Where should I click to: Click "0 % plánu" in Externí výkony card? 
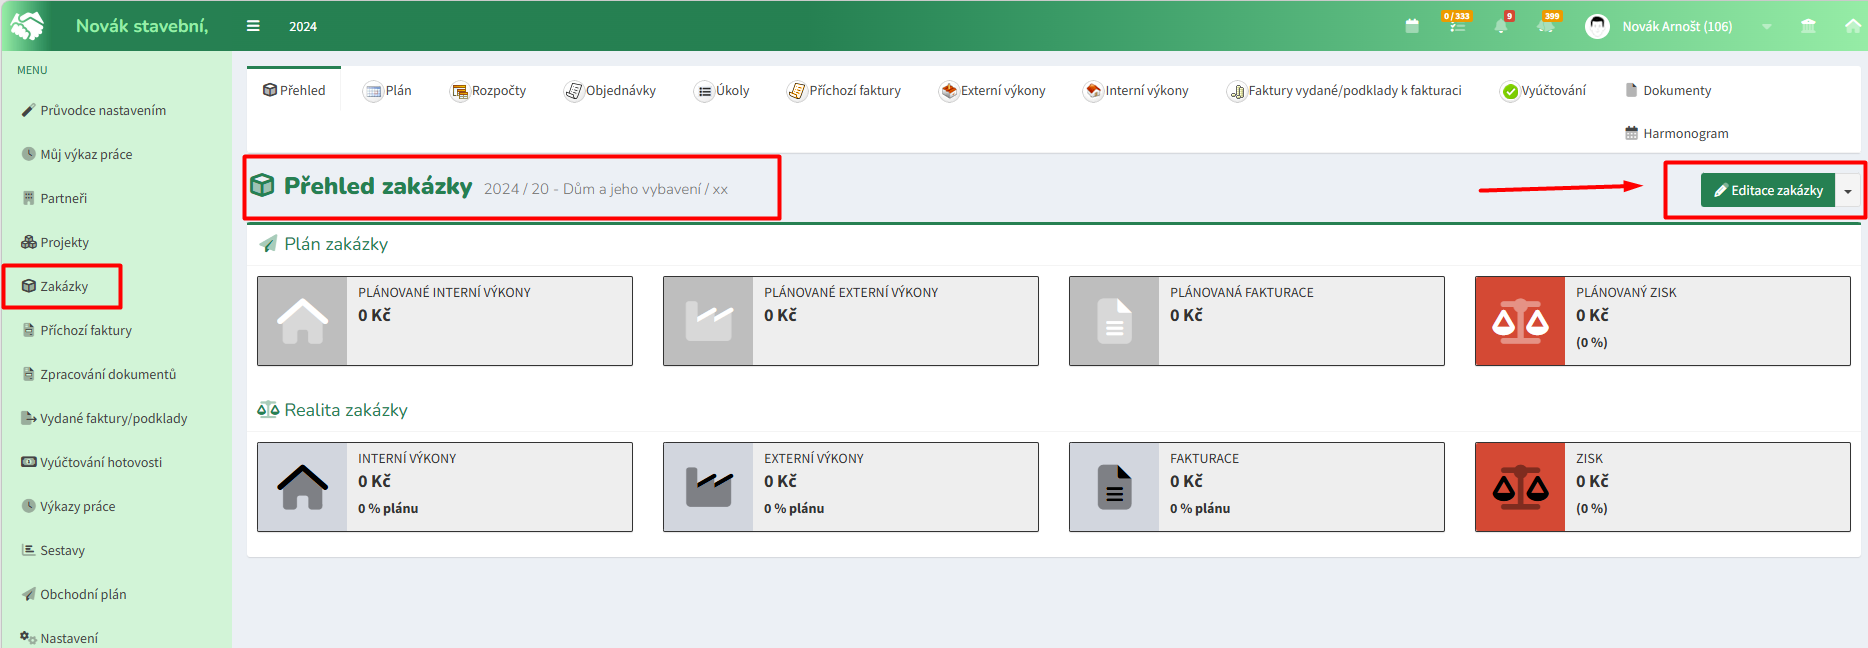(794, 508)
